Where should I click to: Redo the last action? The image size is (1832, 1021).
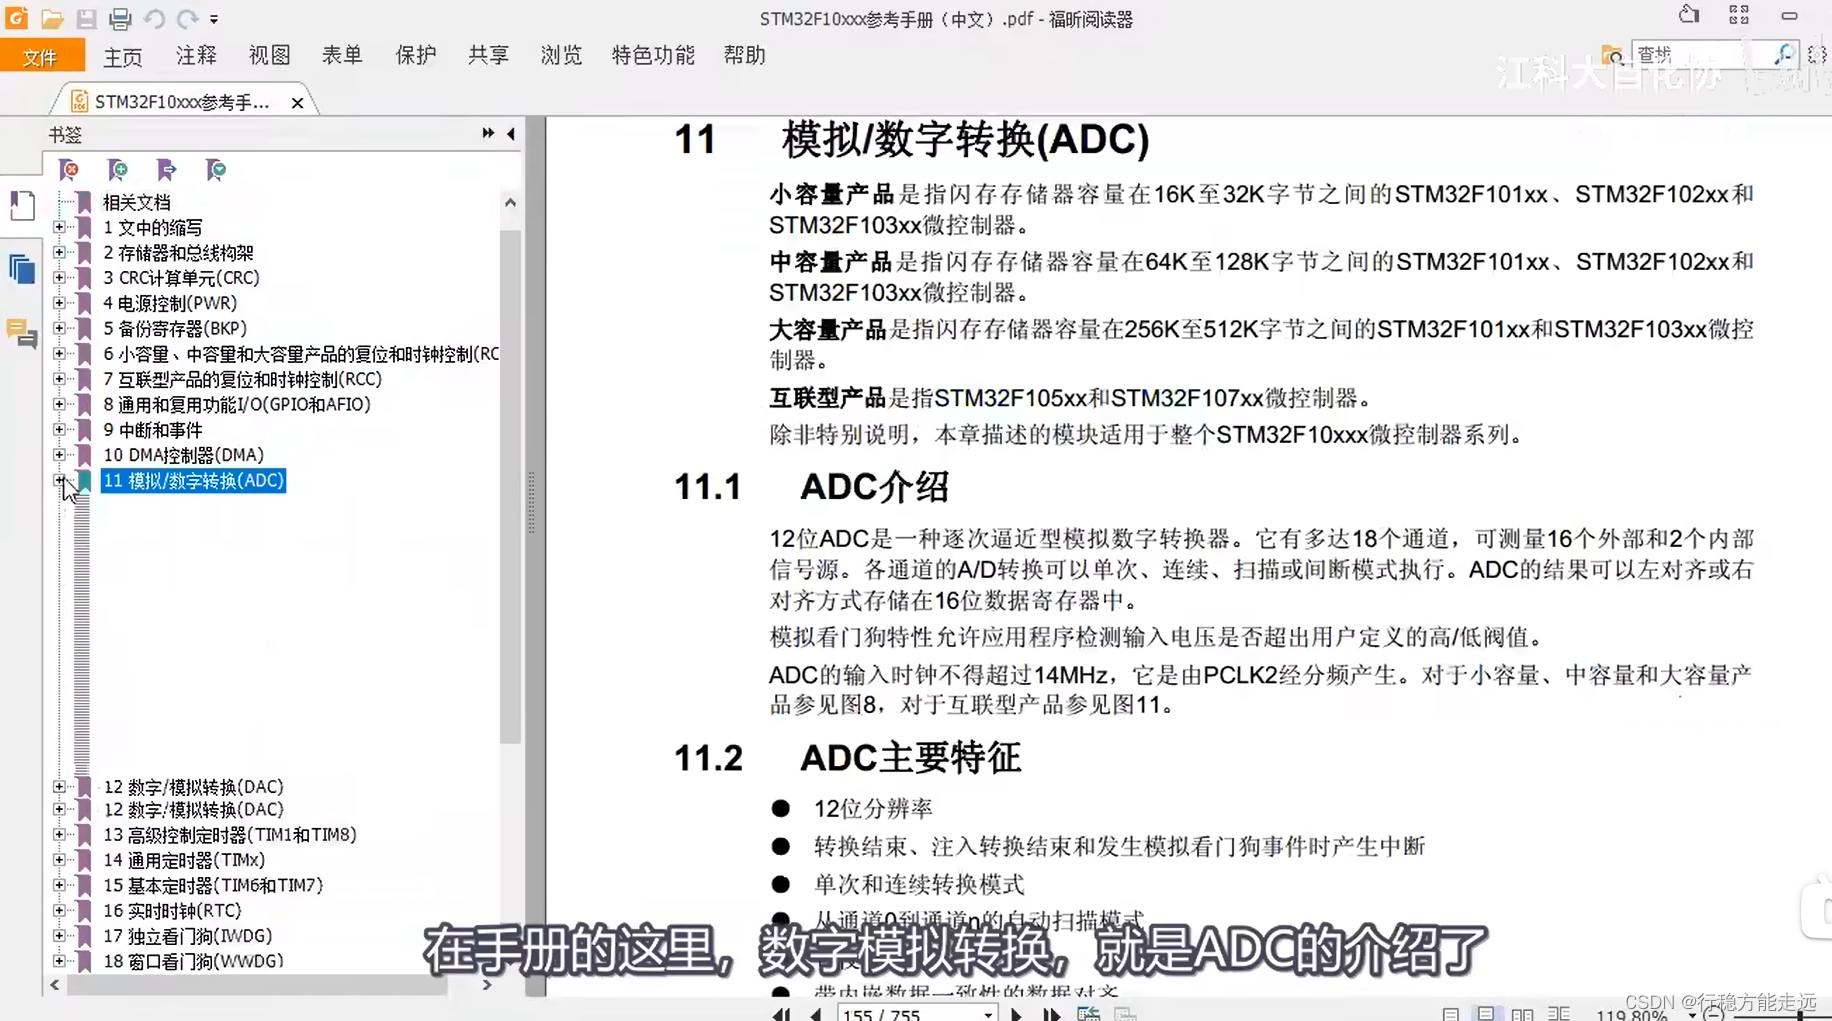(x=187, y=18)
